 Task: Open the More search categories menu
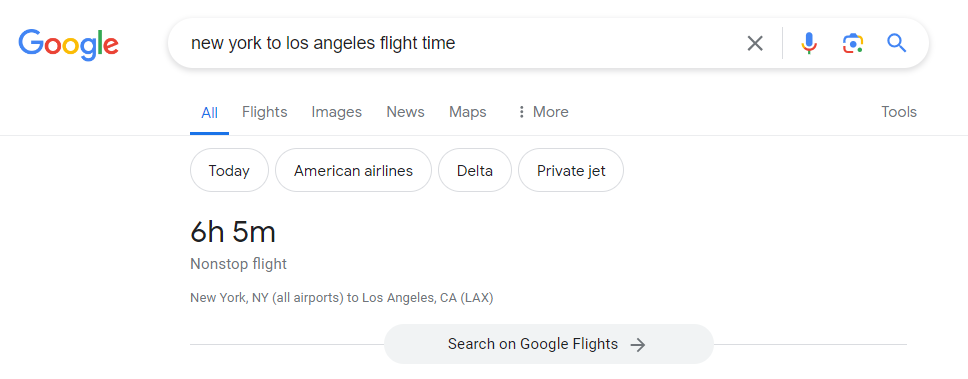543,112
